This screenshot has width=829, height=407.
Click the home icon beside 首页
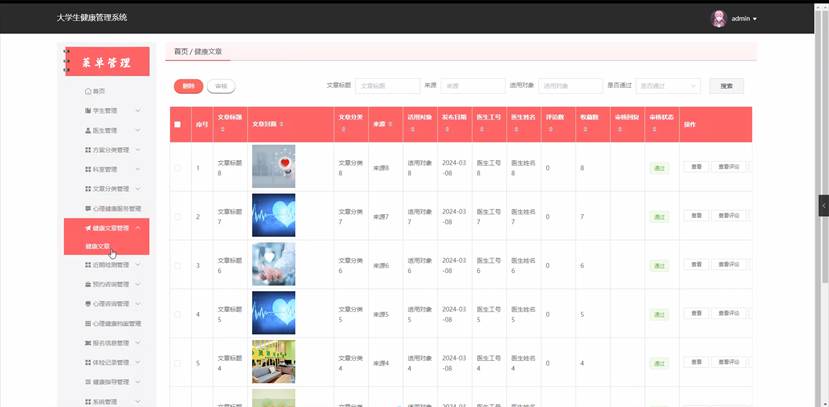click(88, 91)
